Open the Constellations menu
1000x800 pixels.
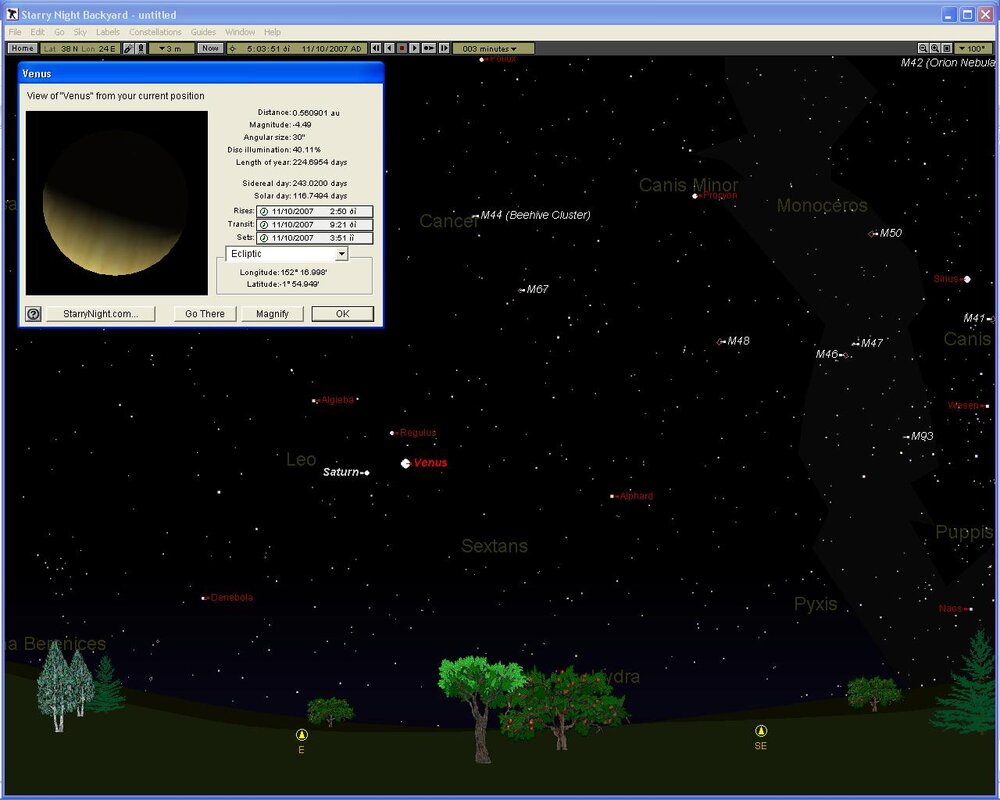click(x=155, y=32)
